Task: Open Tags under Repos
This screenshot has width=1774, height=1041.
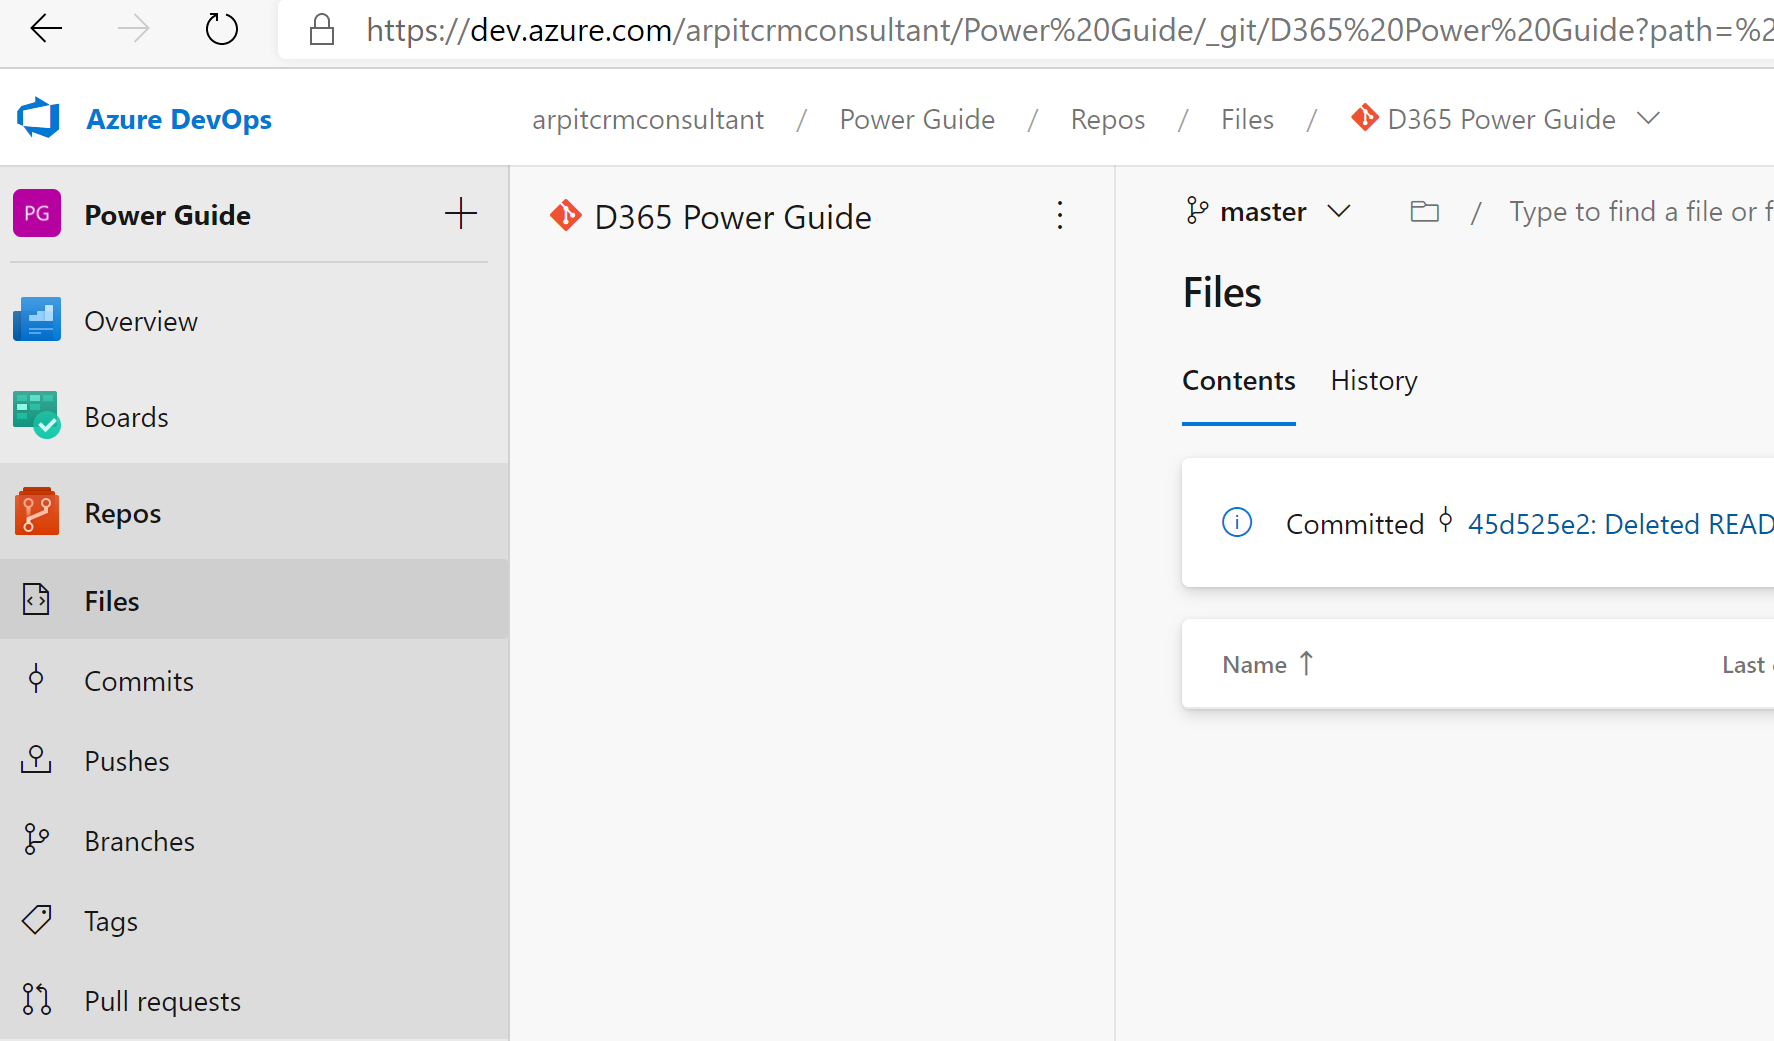Action: pos(111,921)
